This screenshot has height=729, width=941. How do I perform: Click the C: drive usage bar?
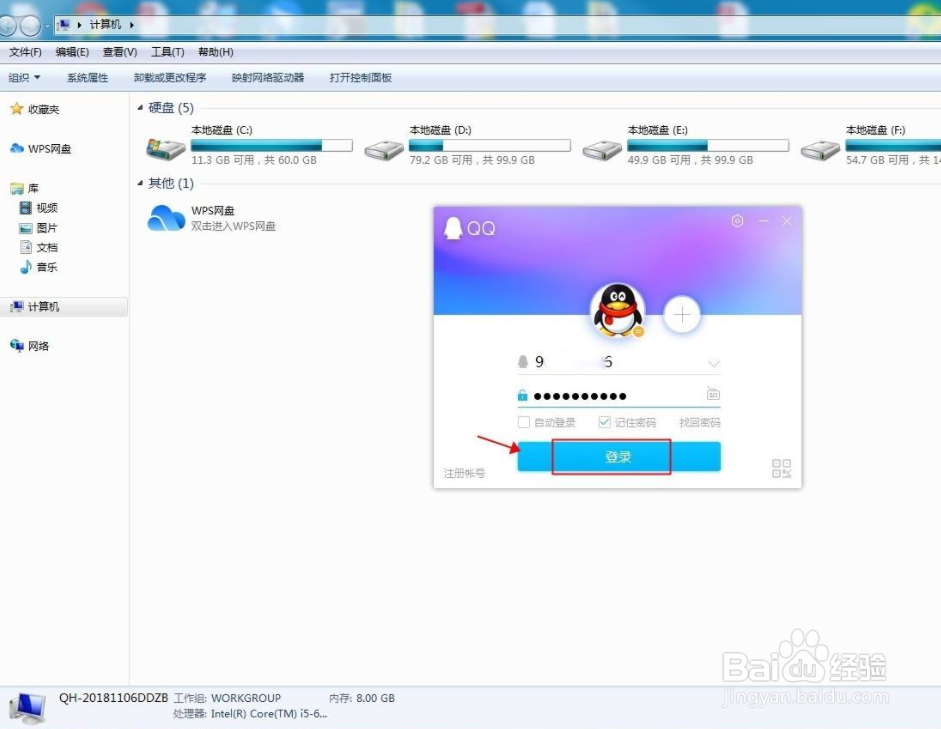coord(272,145)
